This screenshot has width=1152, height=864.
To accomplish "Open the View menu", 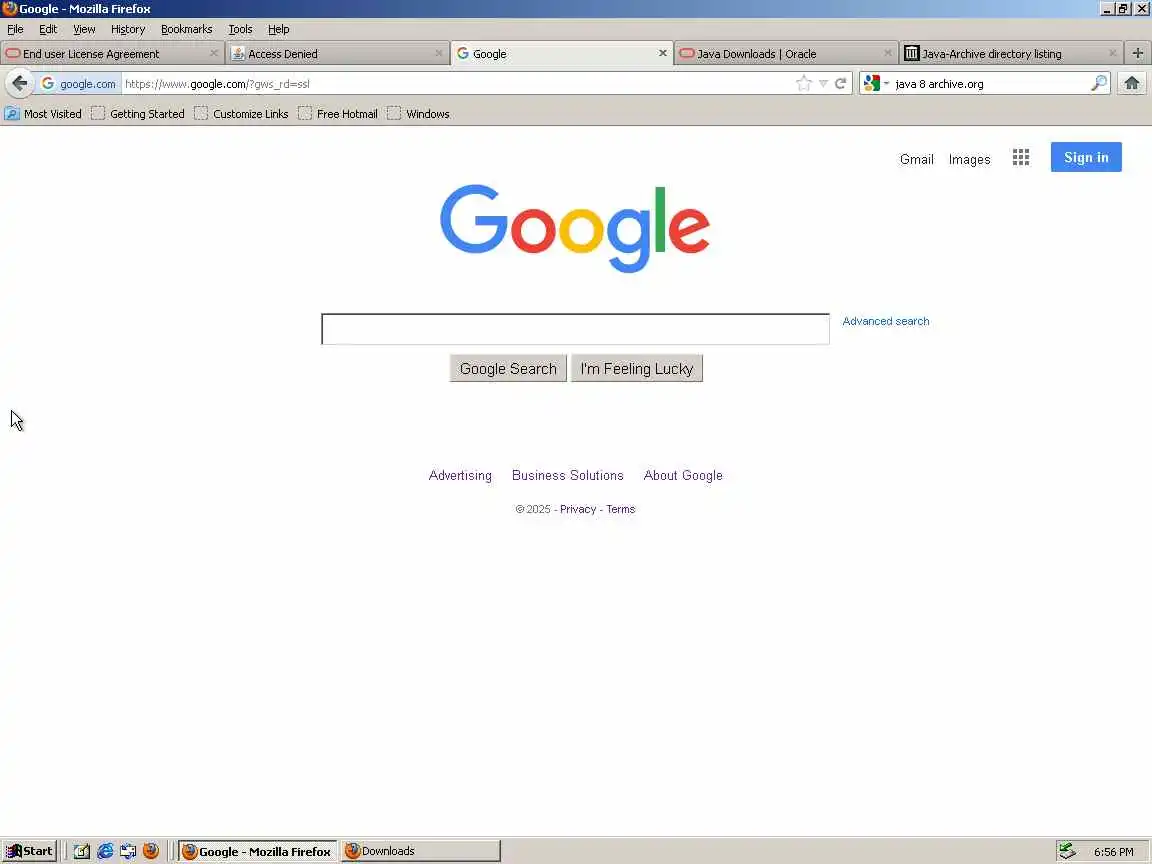I will coord(84,29).
